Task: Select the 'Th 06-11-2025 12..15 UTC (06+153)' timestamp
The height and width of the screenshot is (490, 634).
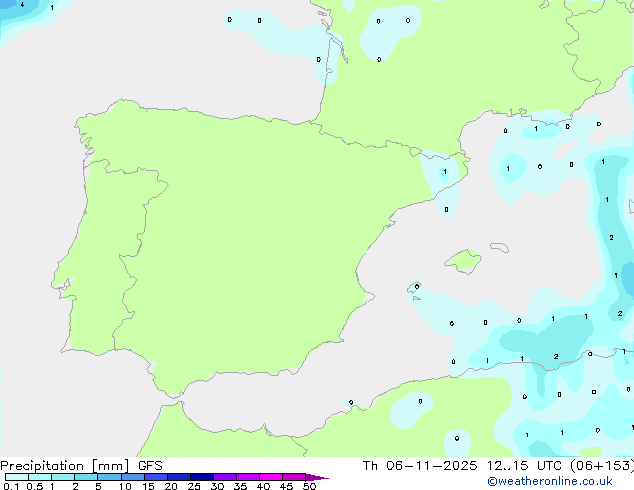Action: click(498, 466)
